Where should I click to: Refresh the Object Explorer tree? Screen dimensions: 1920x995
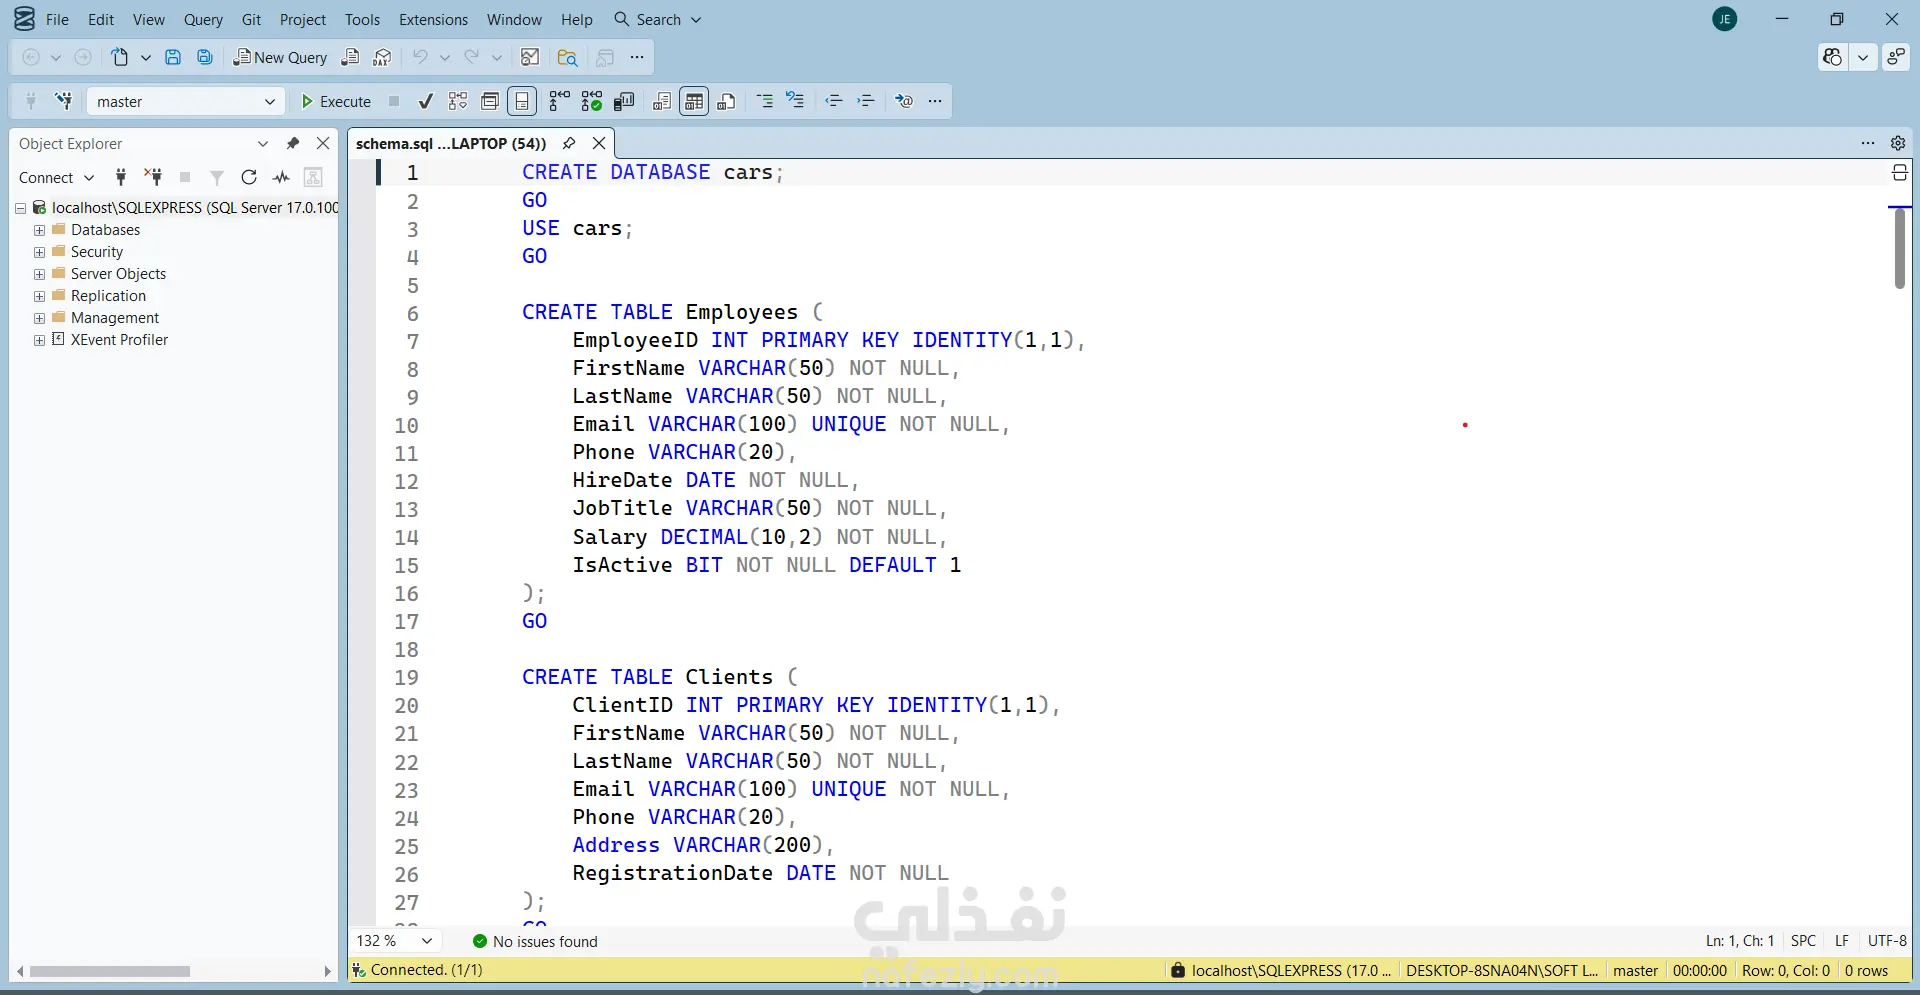click(249, 177)
